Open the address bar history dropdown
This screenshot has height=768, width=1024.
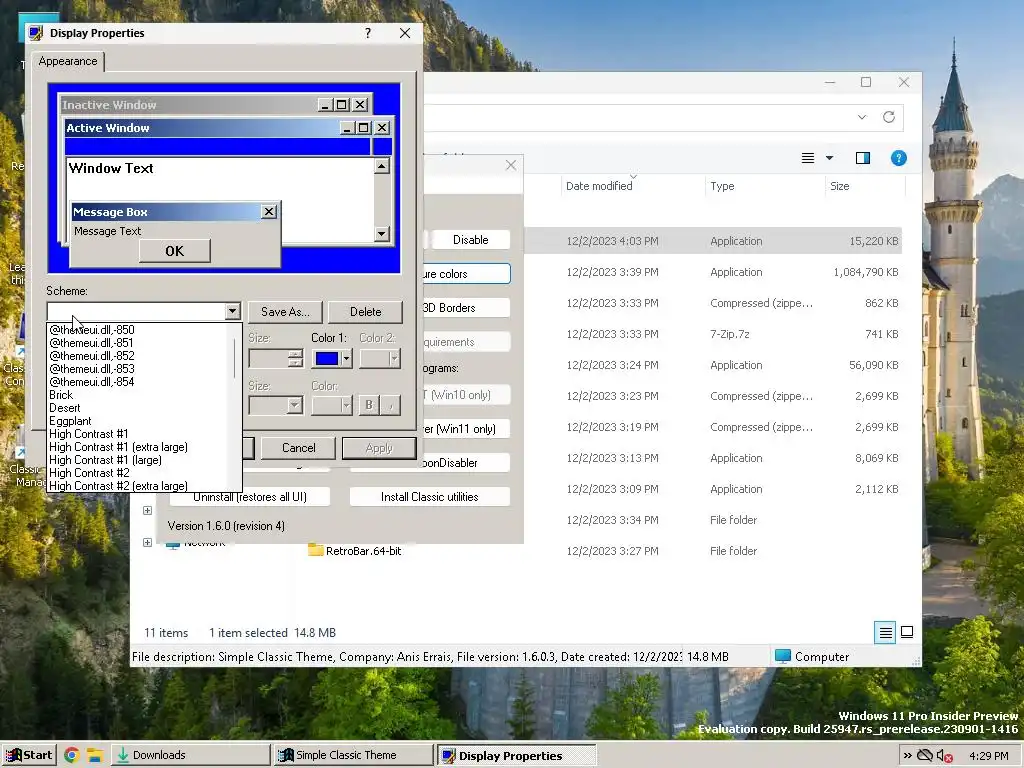pyautogui.click(x=862, y=117)
